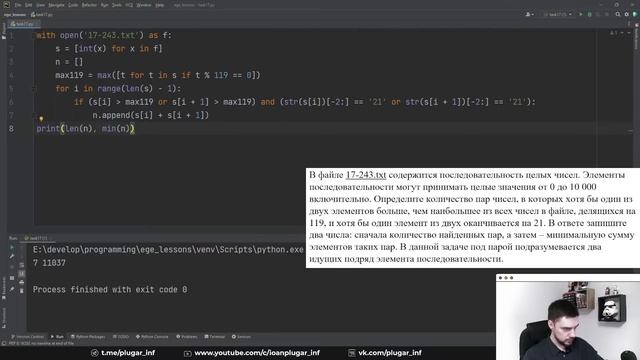Click 17-243.txt link in task description
Viewport: 640px width, 360px height.
(366, 175)
